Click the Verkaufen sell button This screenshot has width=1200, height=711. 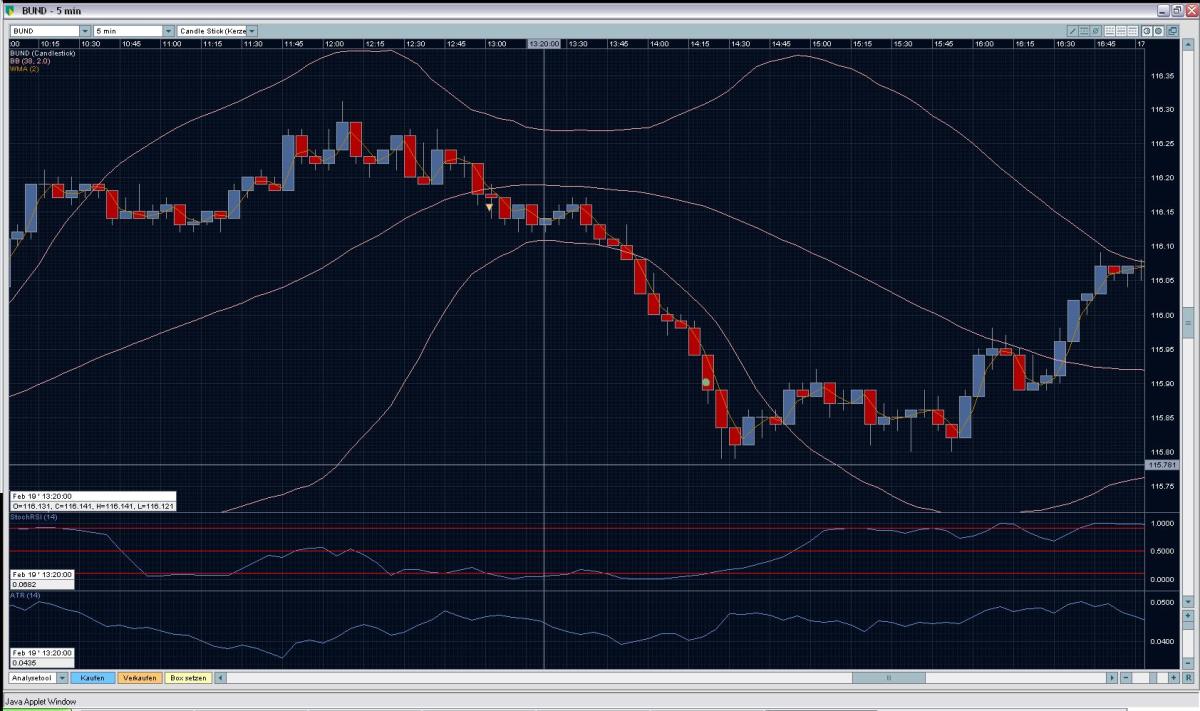tap(139, 678)
